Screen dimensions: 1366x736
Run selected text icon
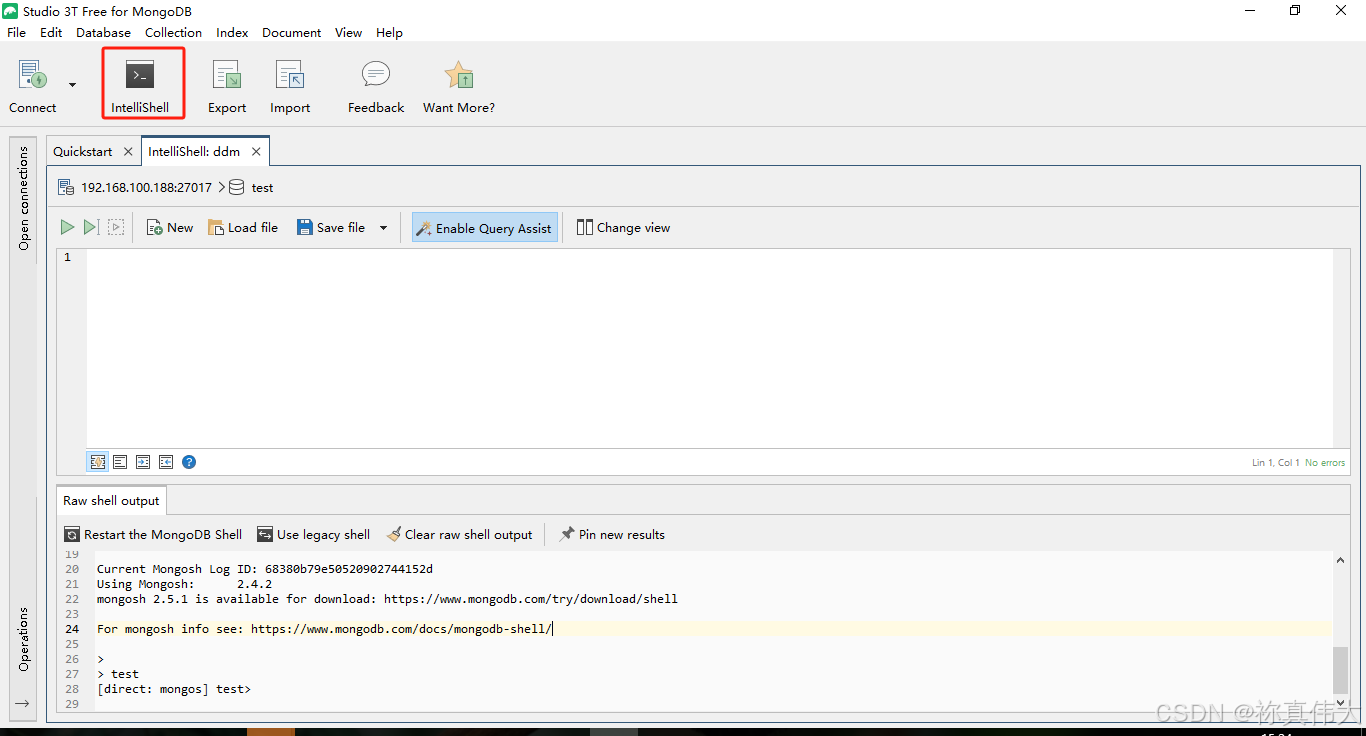coord(116,228)
